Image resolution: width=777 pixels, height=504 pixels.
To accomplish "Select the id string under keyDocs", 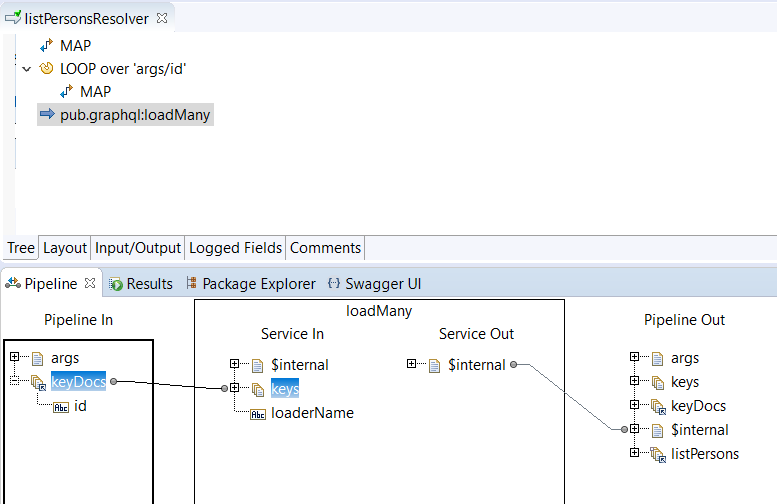I will (x=81, y=406).
